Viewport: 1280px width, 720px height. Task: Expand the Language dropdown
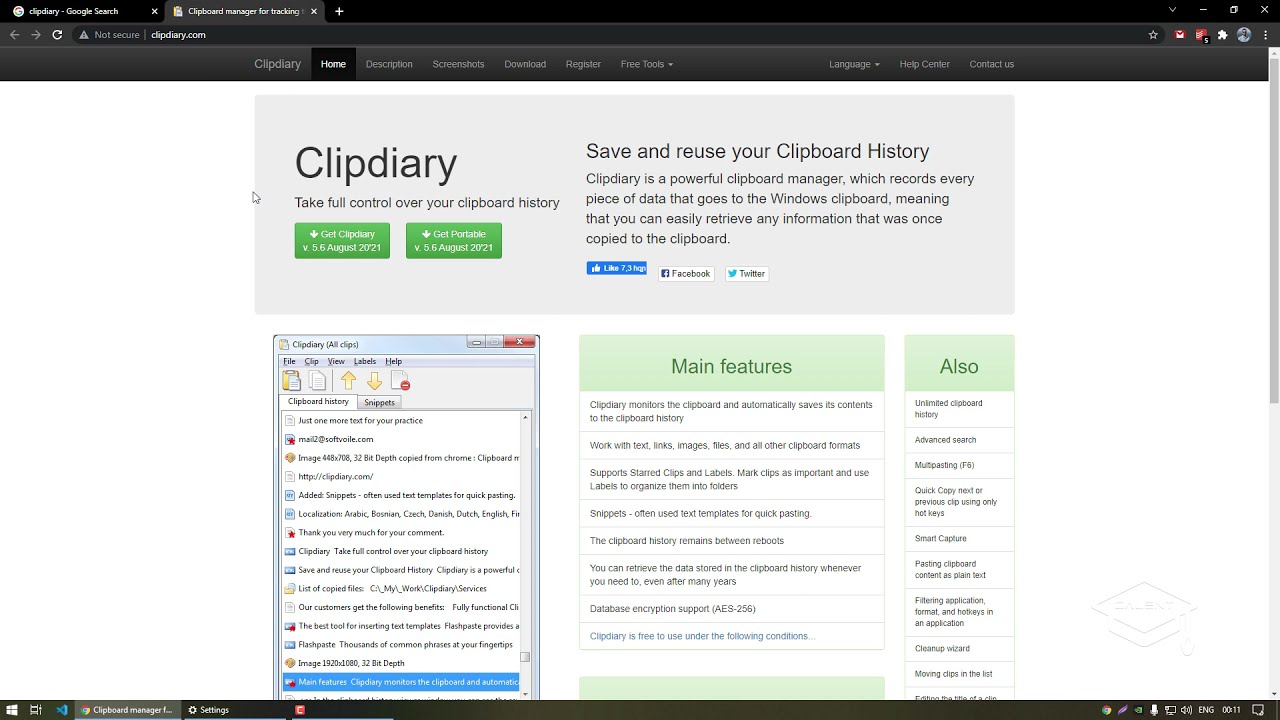pyautogui.click(x=854, y=64)
